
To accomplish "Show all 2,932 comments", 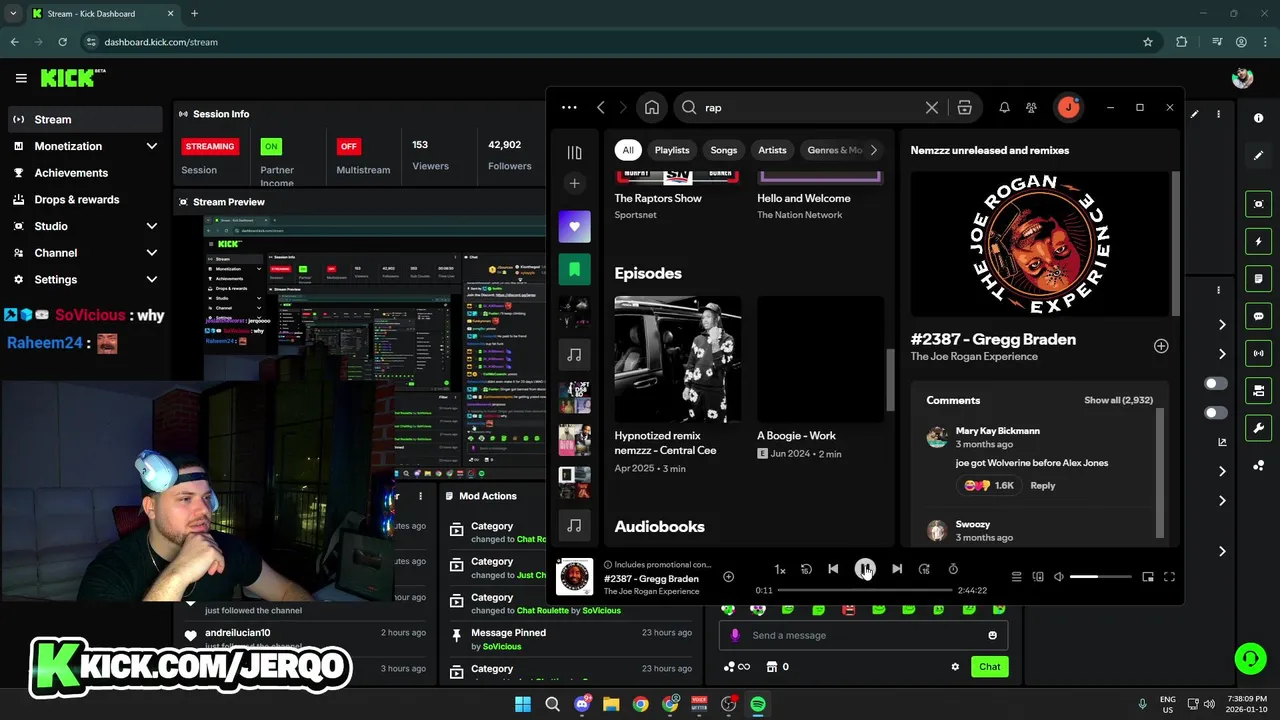I will point(1118,400).
